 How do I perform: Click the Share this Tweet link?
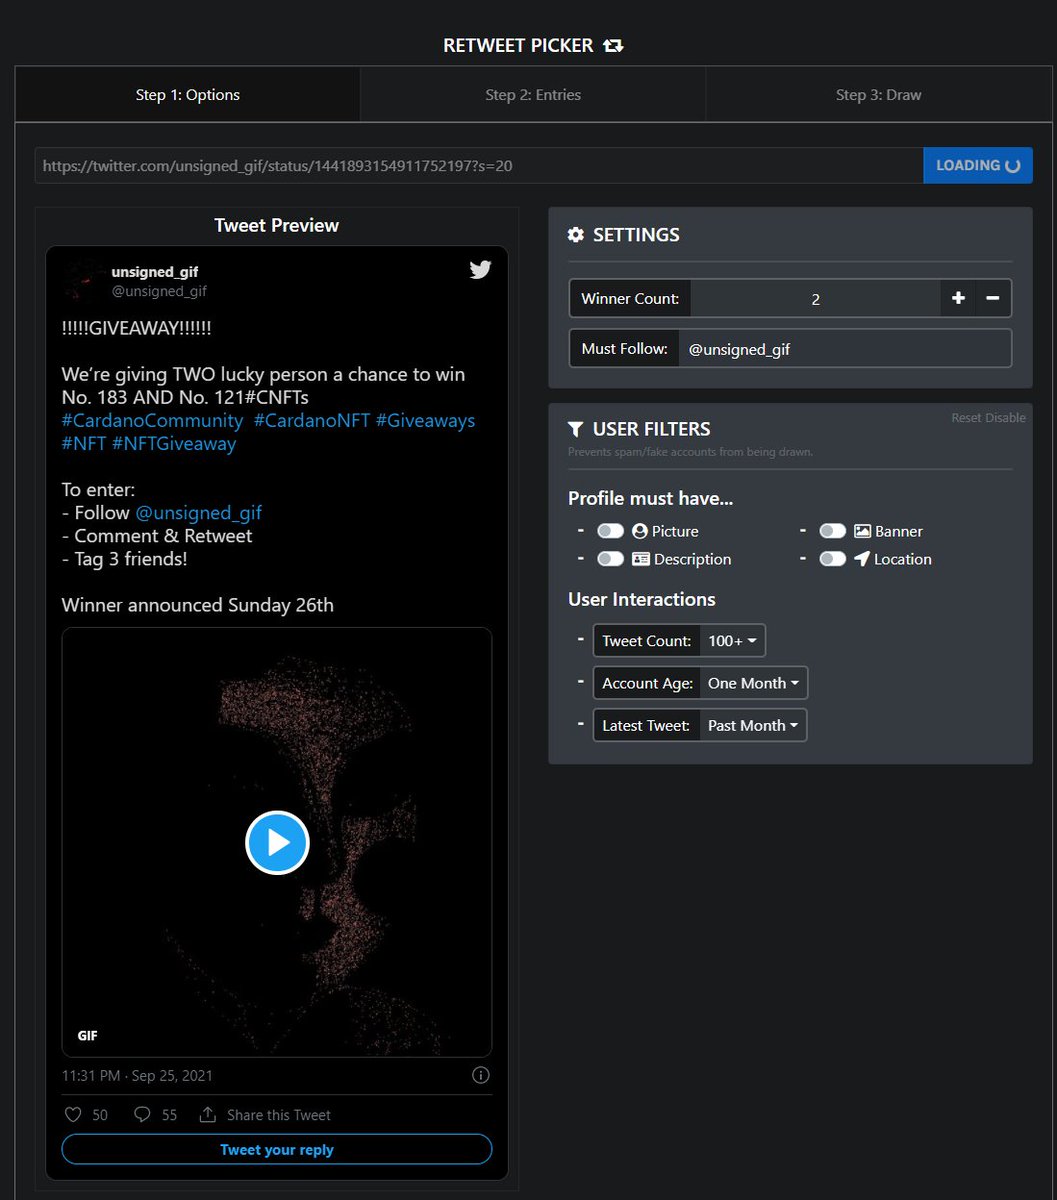(x=279, y=1115)
